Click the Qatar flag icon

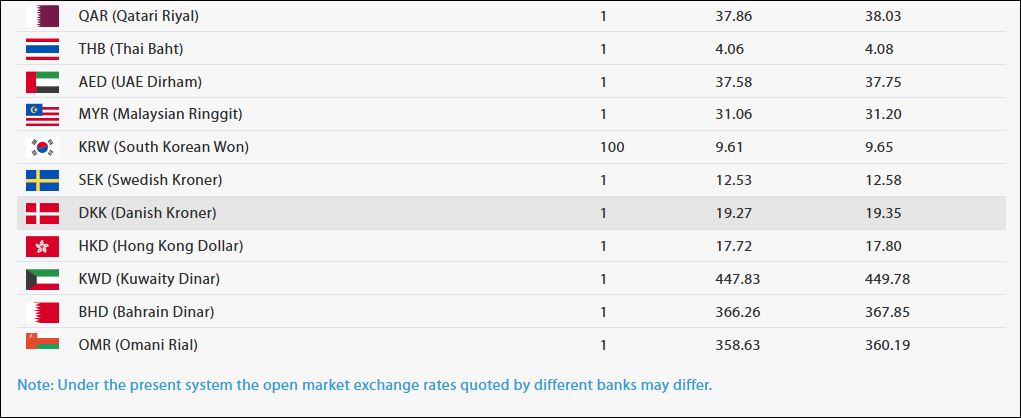(x=42, y=16)
